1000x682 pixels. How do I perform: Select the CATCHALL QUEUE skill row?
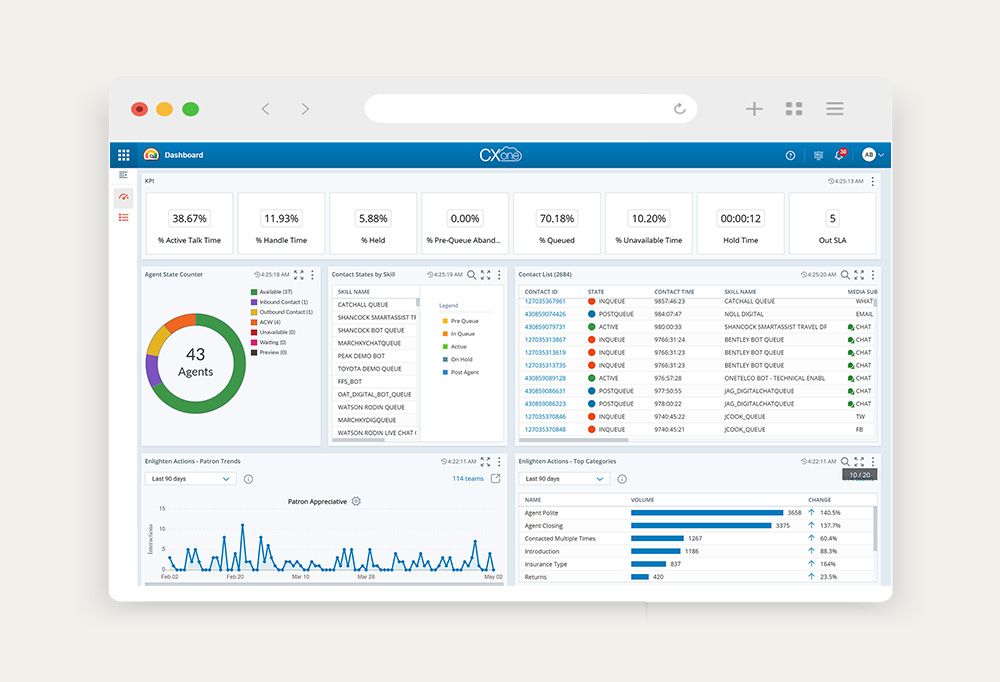tap(375, 304)
